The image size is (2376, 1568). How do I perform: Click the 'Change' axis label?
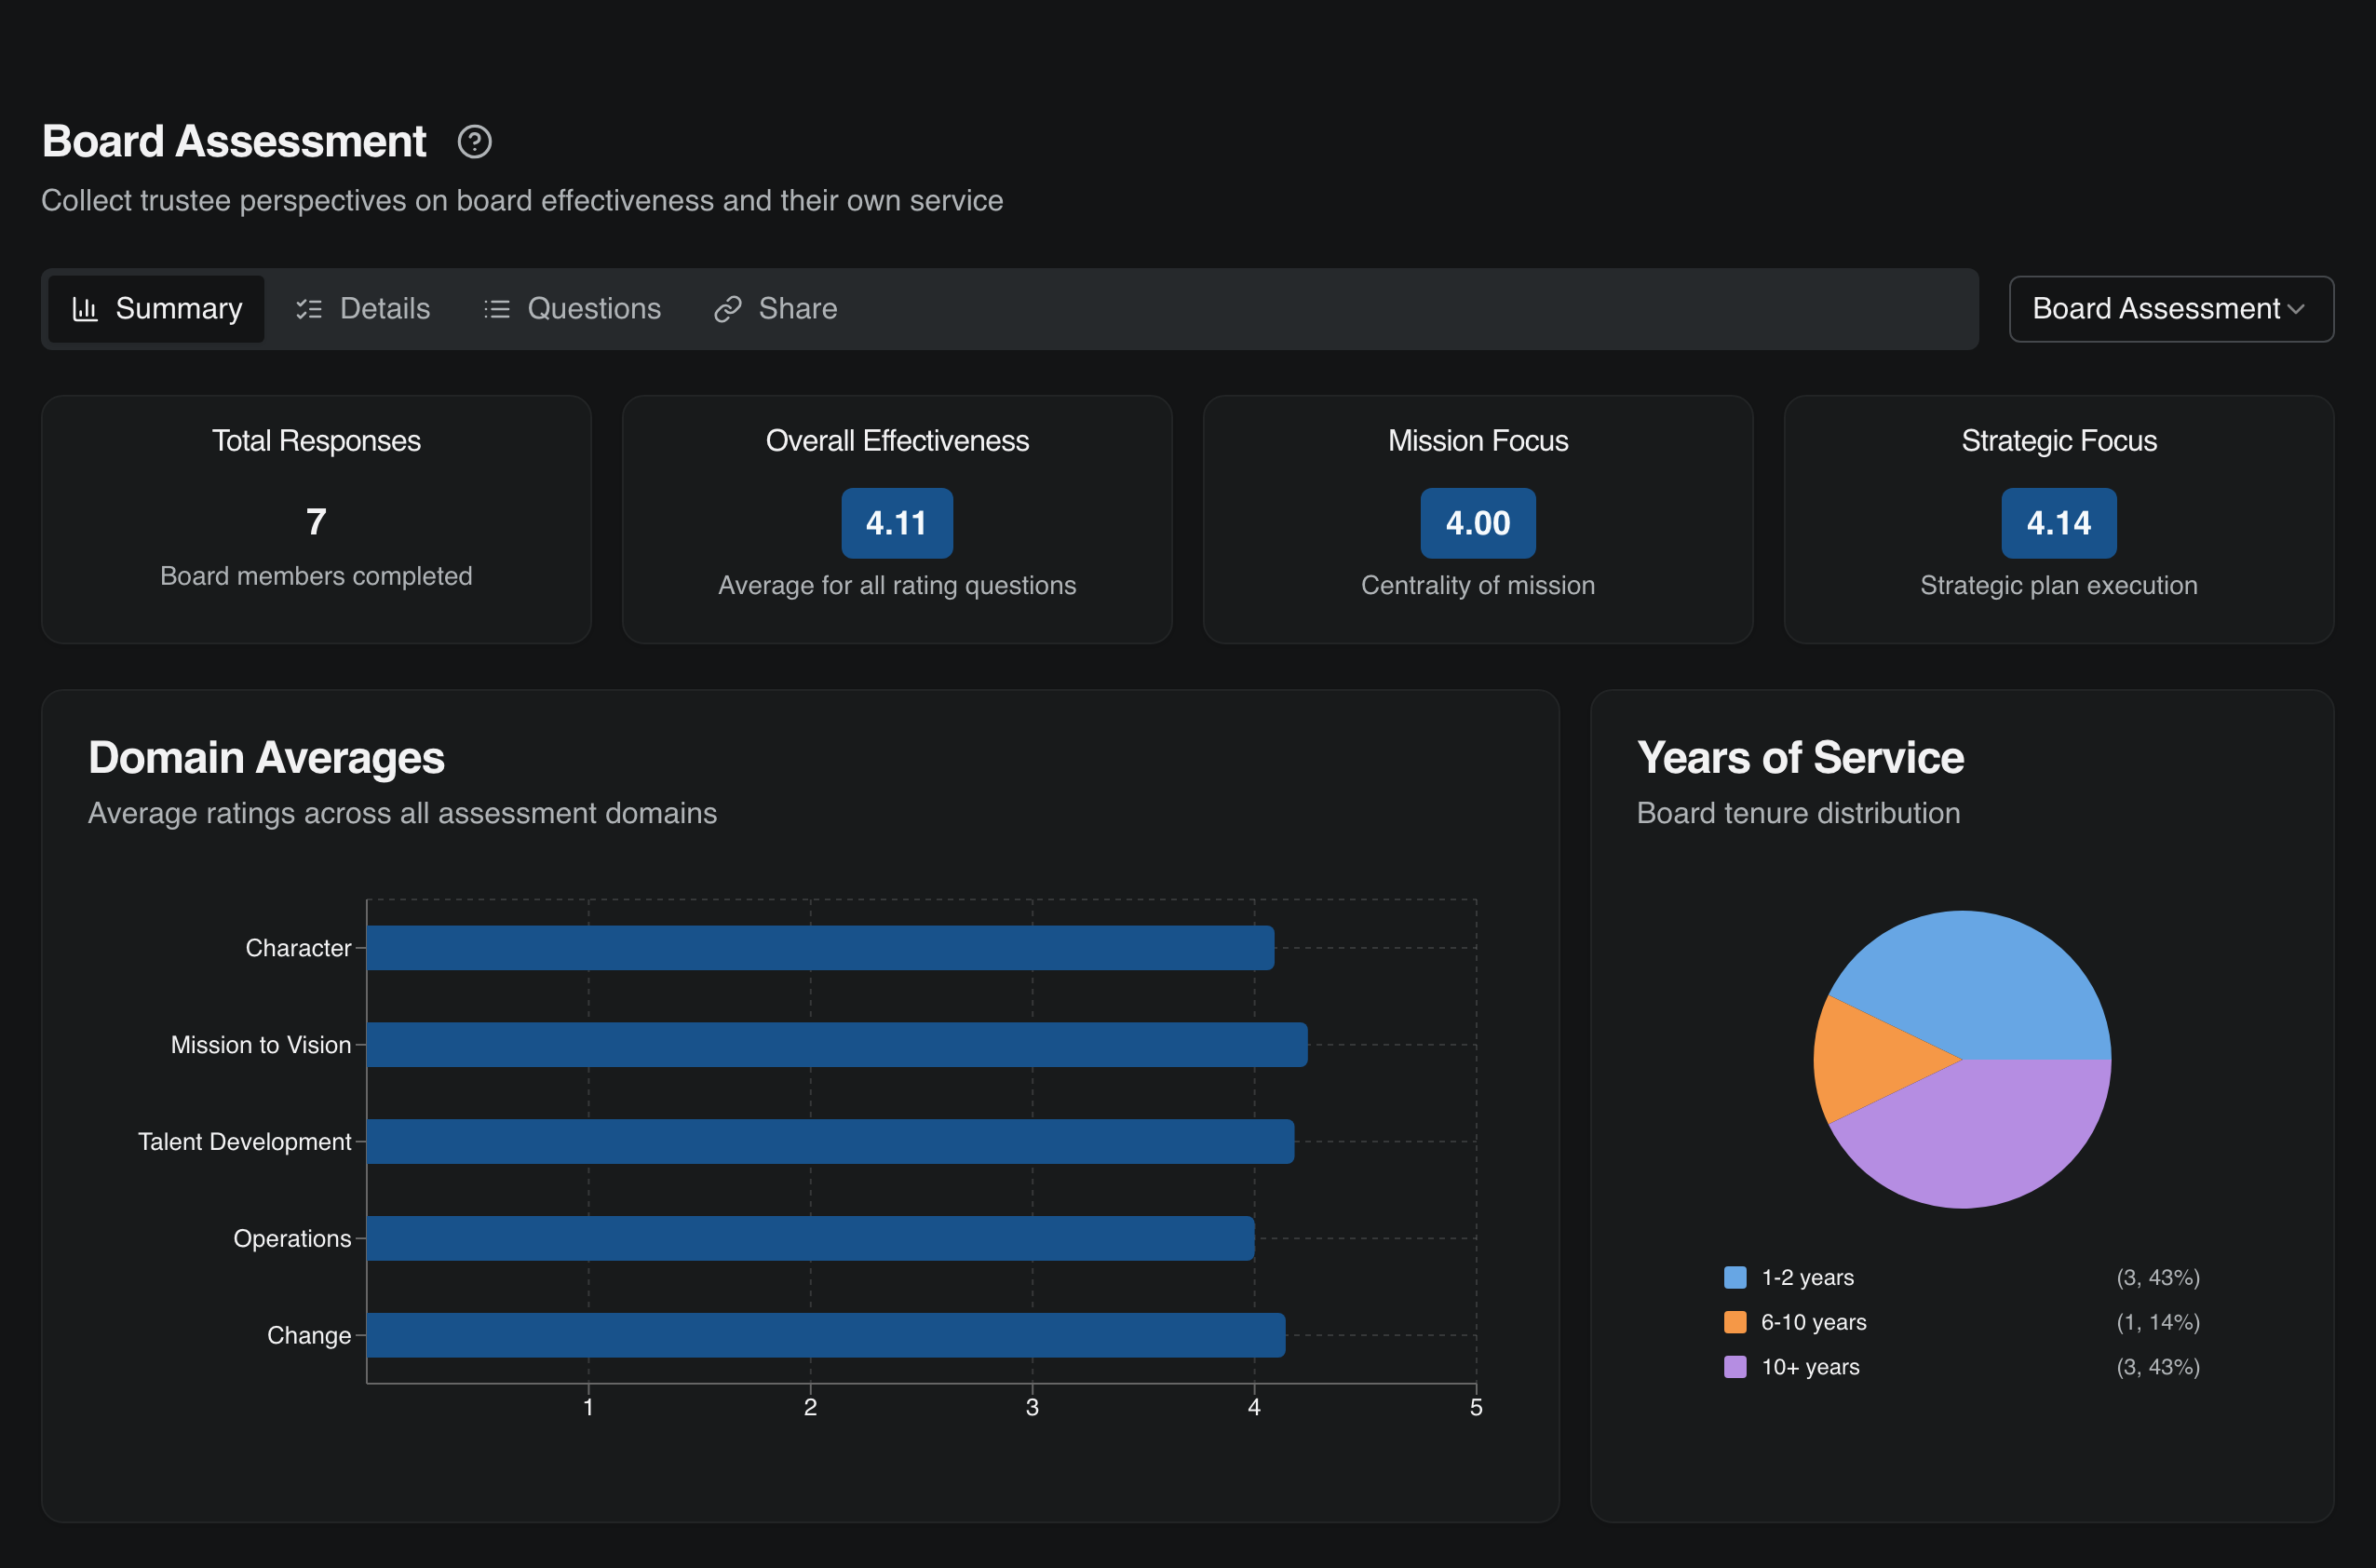point(309,1336)
